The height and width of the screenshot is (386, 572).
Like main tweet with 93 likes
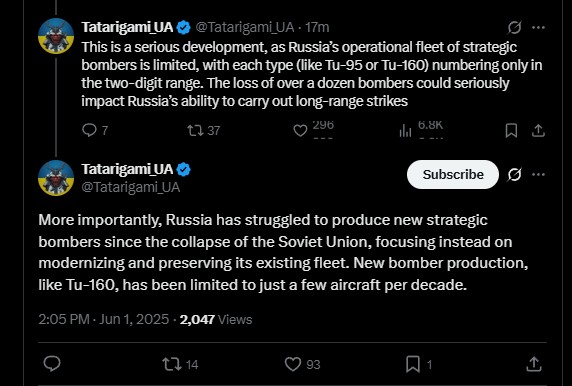(302, 364)
